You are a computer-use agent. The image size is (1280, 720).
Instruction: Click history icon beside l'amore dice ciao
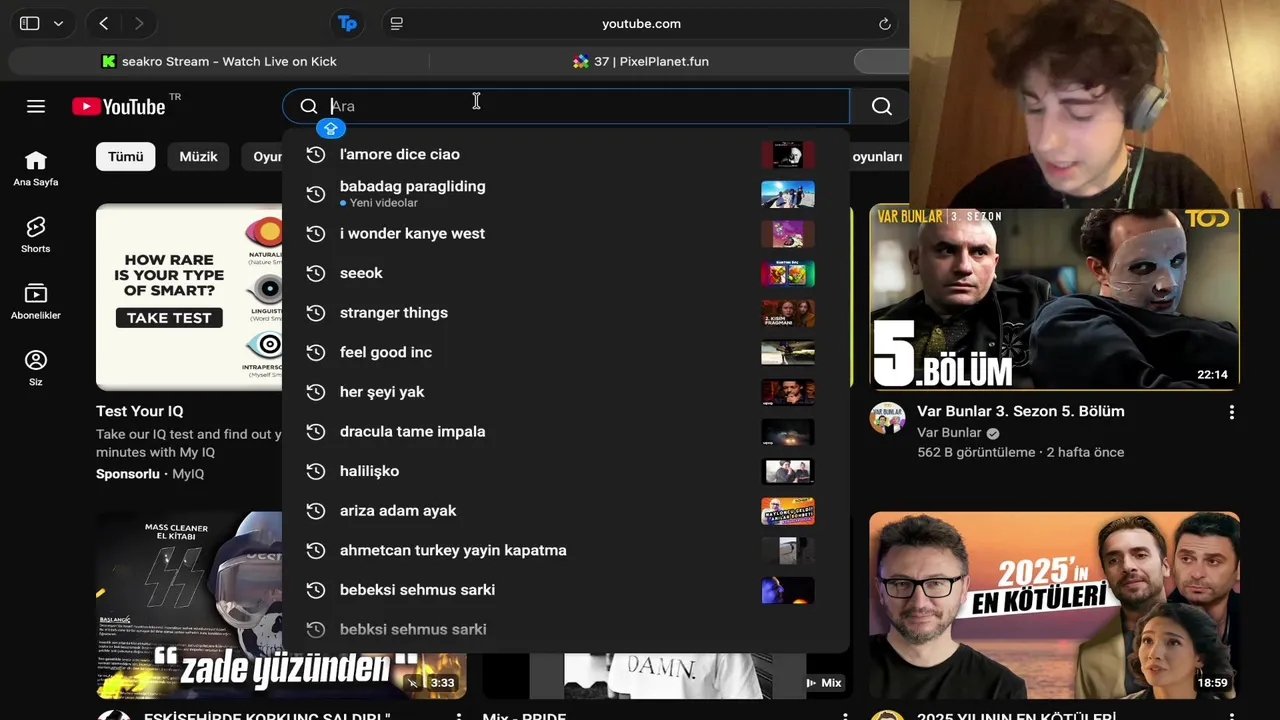[x=315, y=154]
